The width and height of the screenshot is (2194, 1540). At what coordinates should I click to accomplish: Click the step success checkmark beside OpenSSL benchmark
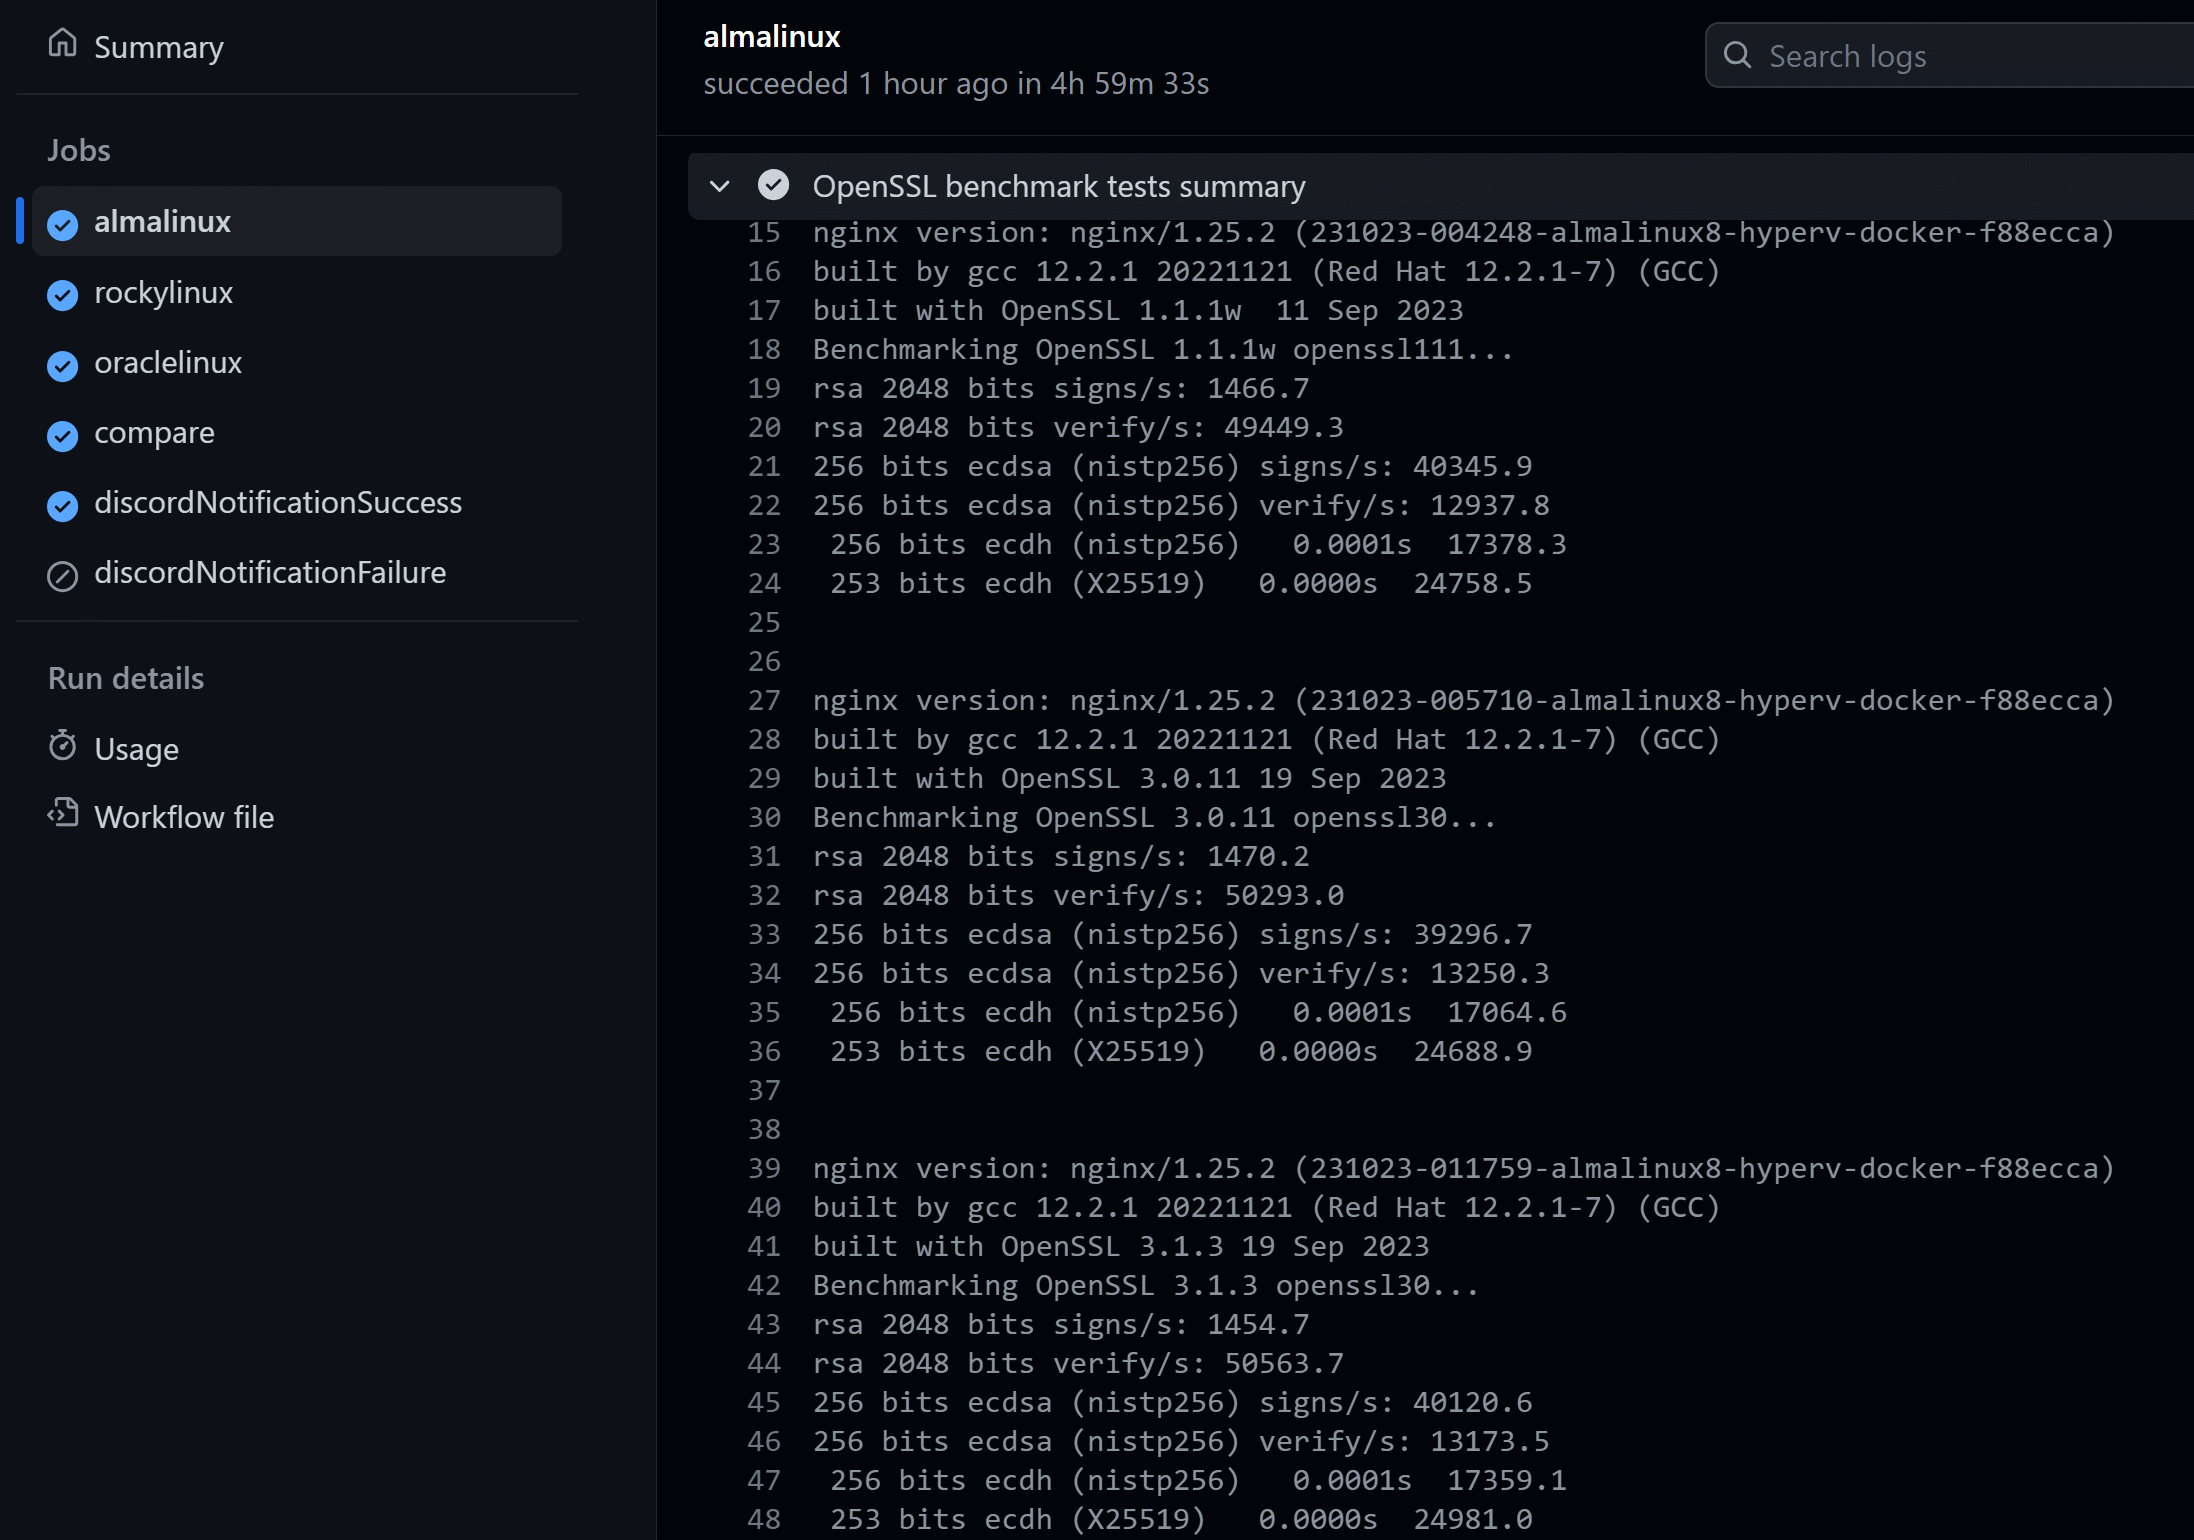click(773, 185)
